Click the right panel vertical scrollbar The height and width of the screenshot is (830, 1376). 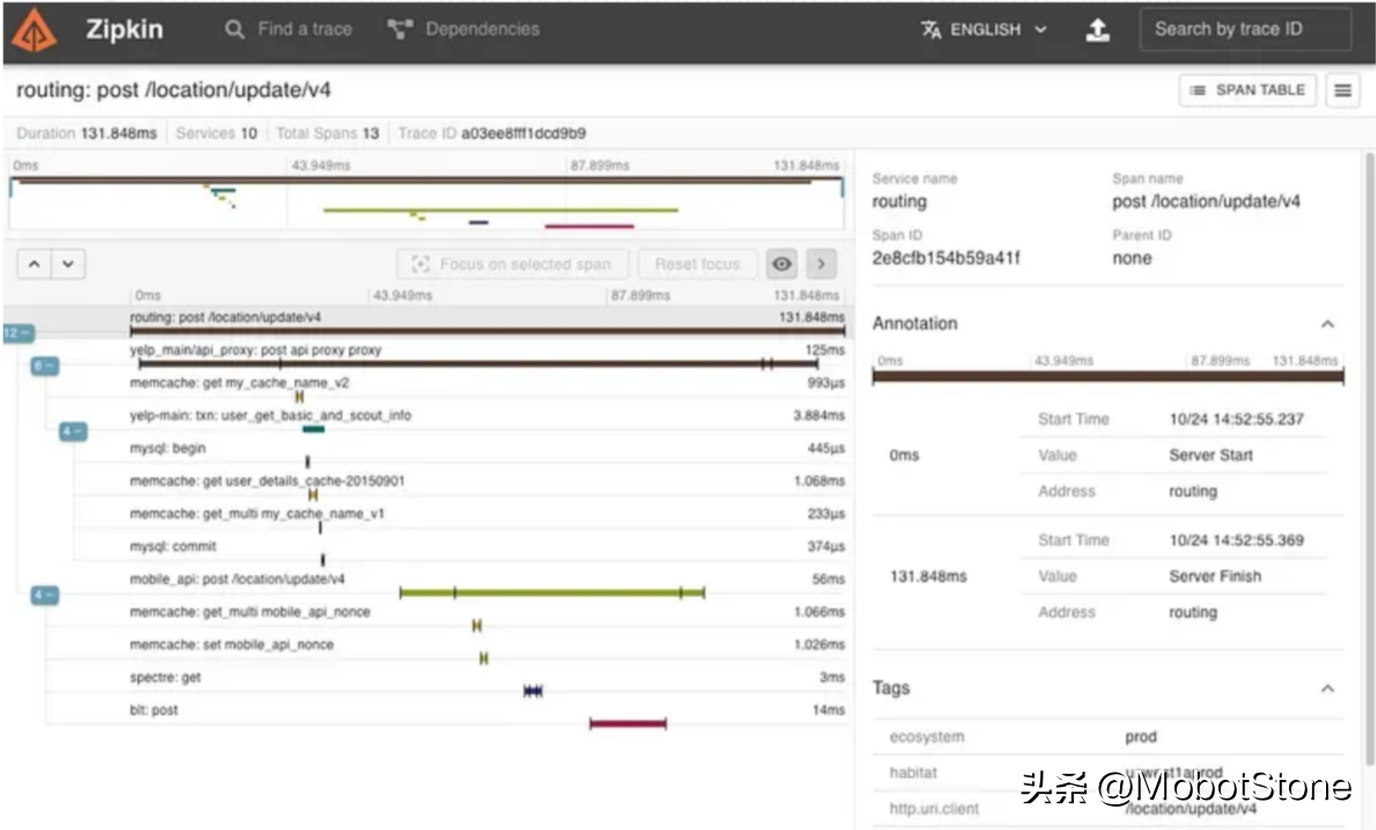point(1368,460)
